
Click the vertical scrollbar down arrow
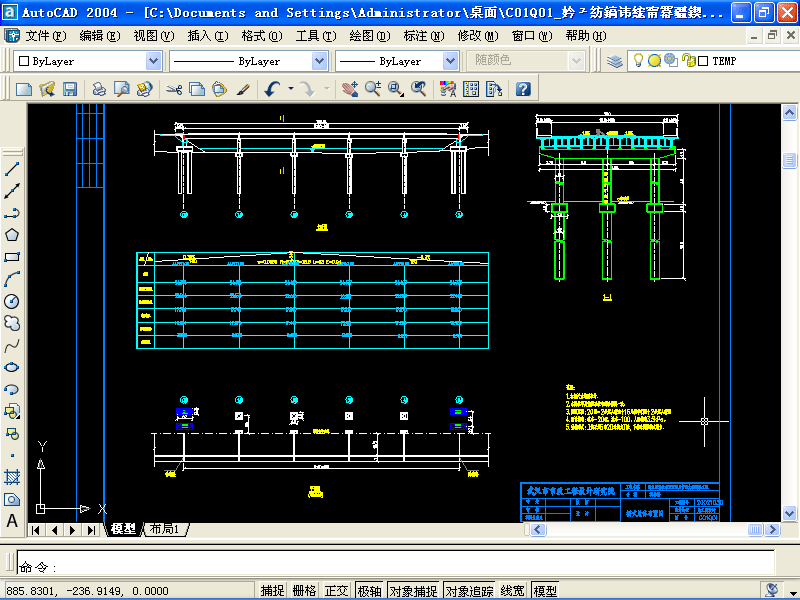(x=789, y=513)
